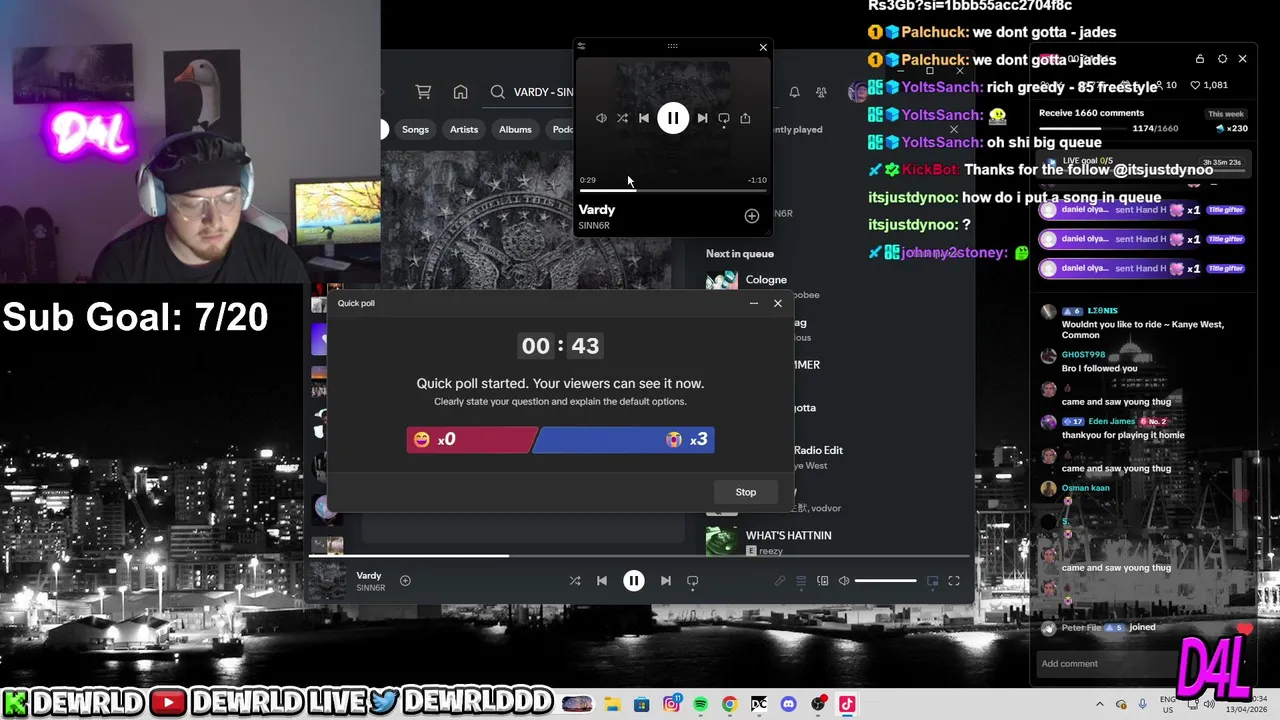
Task: Click the quick poll countdown timer
Action: 560,346
